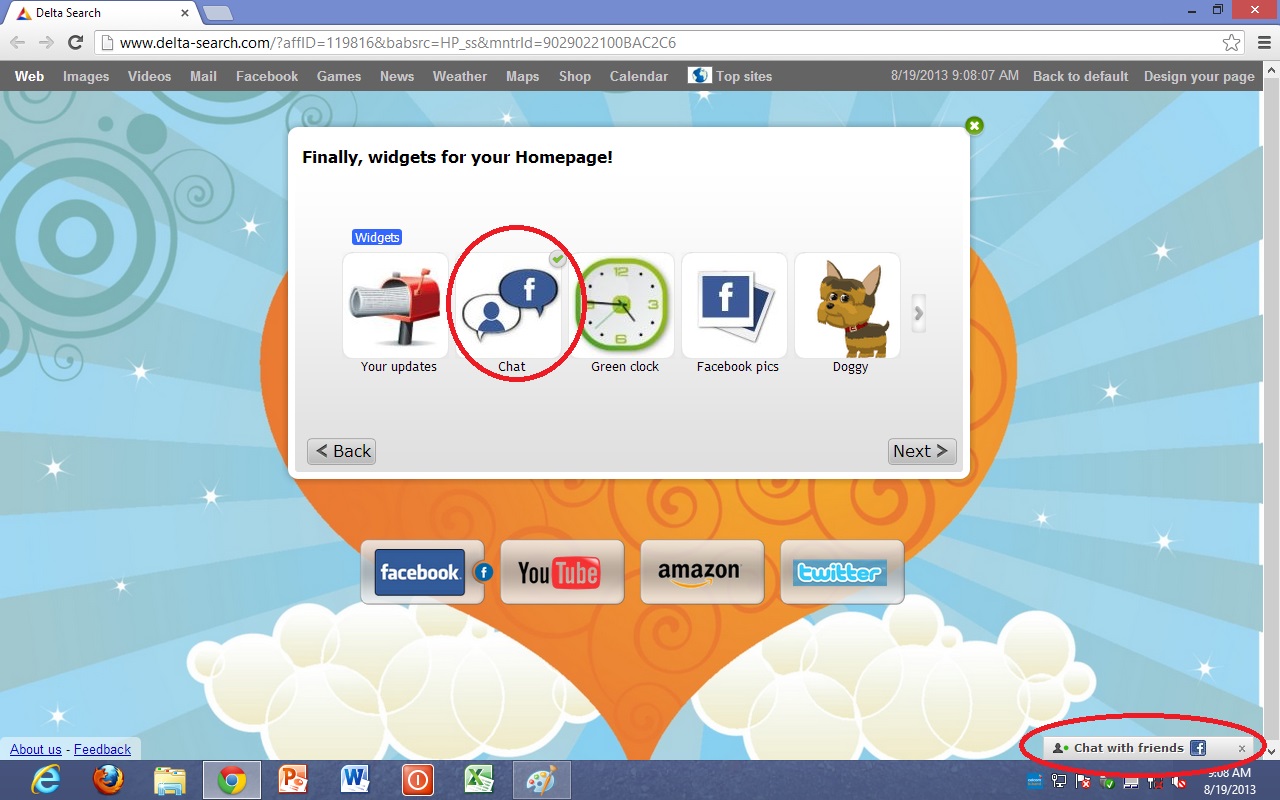This screenshot has width=1280, height=800.
Task: Close the Chat with friends bar
Action: (1242, 748)
